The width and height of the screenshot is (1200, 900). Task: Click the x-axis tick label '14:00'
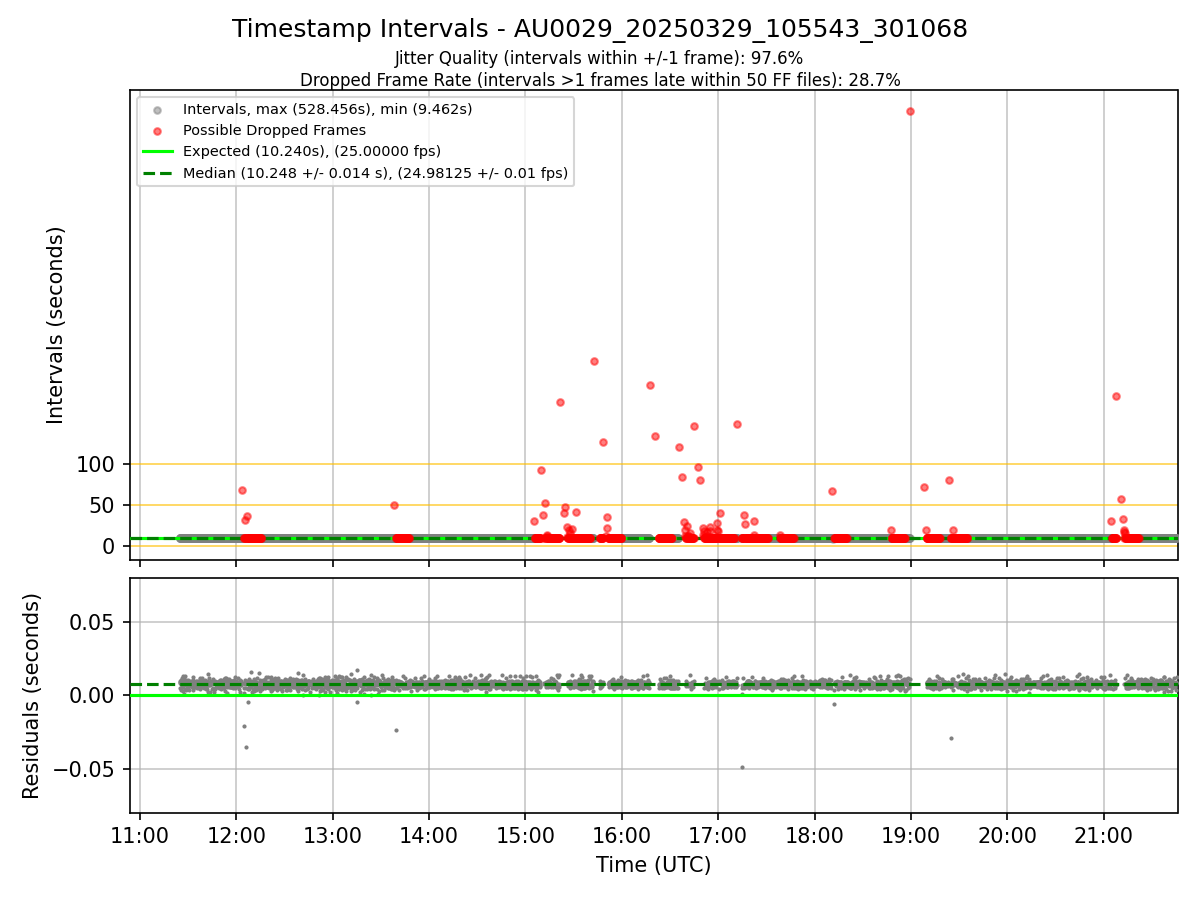click(429, 834)
